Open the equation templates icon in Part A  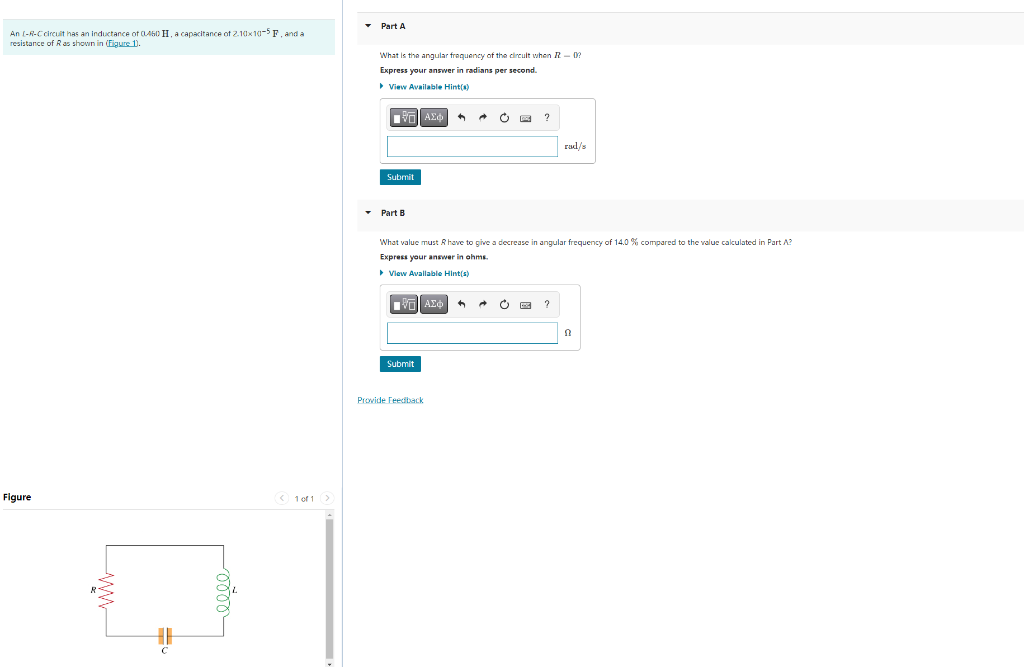point(402,117)
